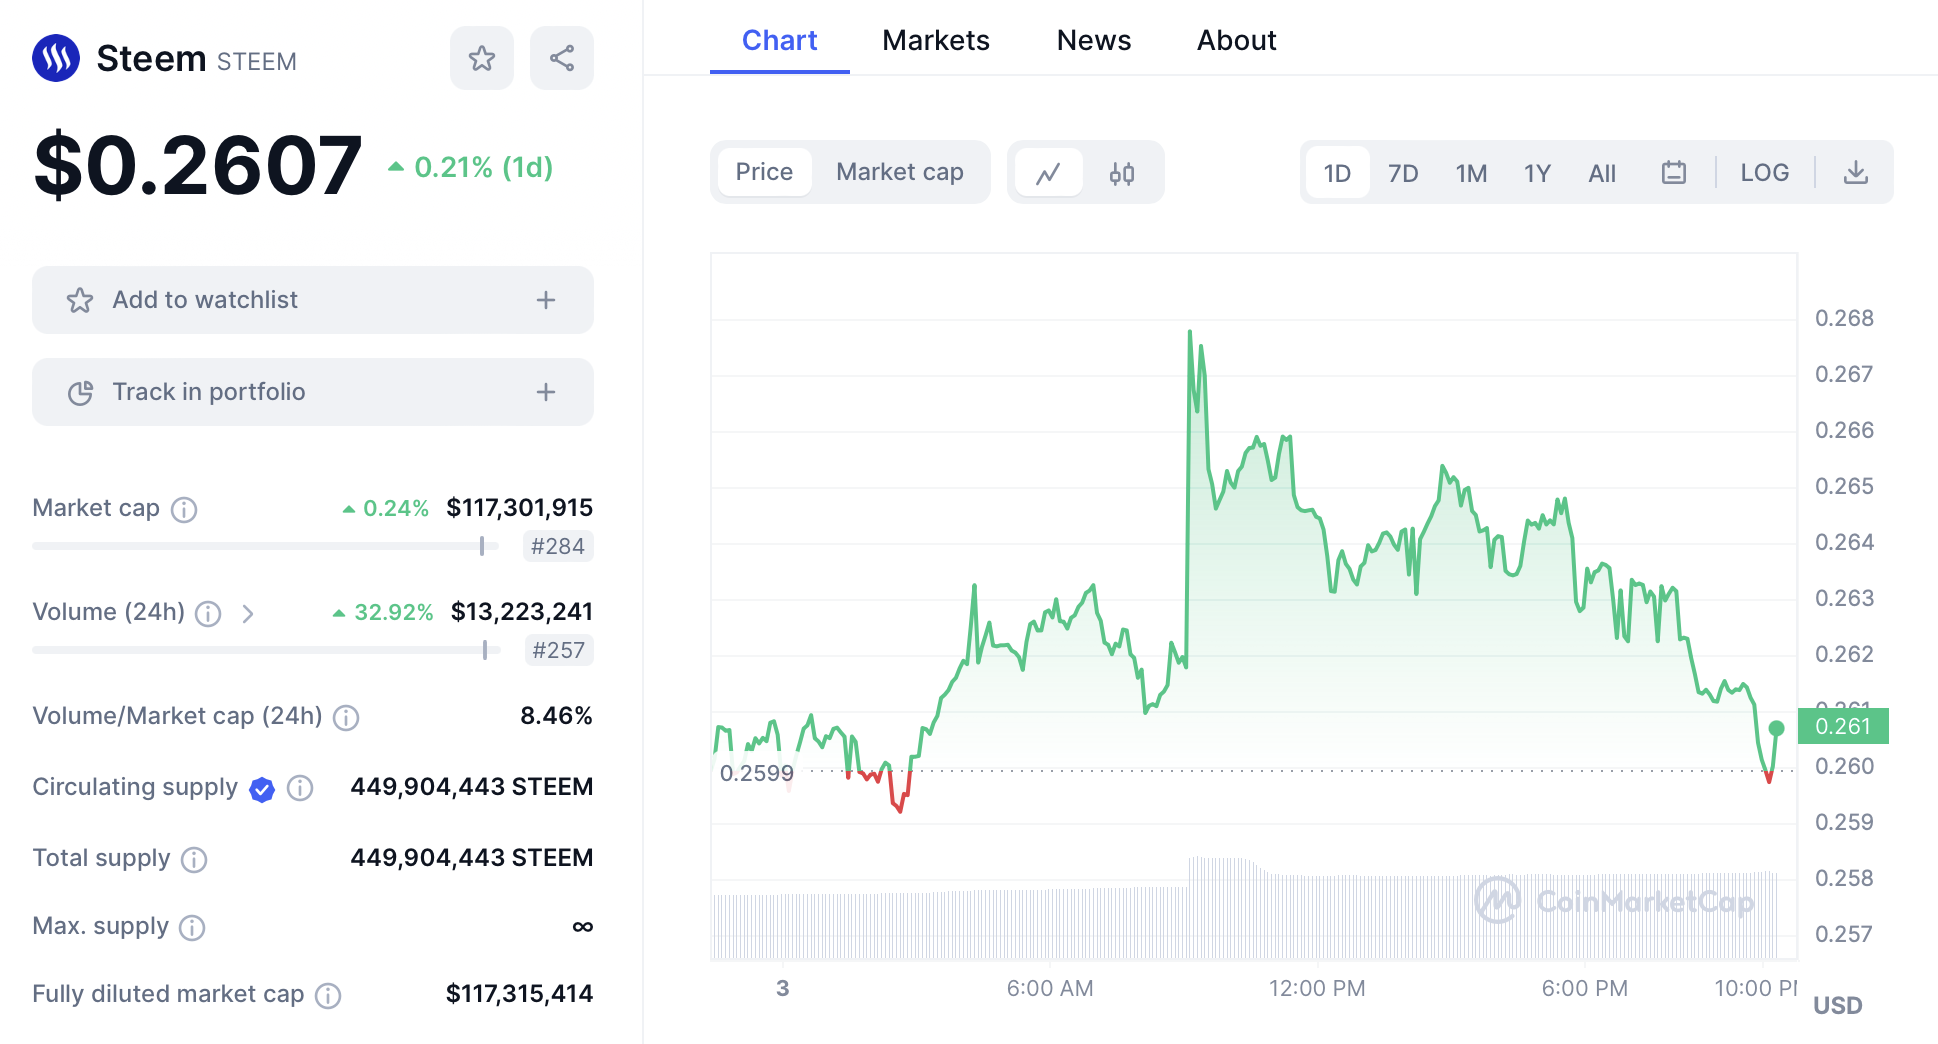Select the 1Y time range
The width and height of the screenshot is (1938, 1044).
point(1536,173)
